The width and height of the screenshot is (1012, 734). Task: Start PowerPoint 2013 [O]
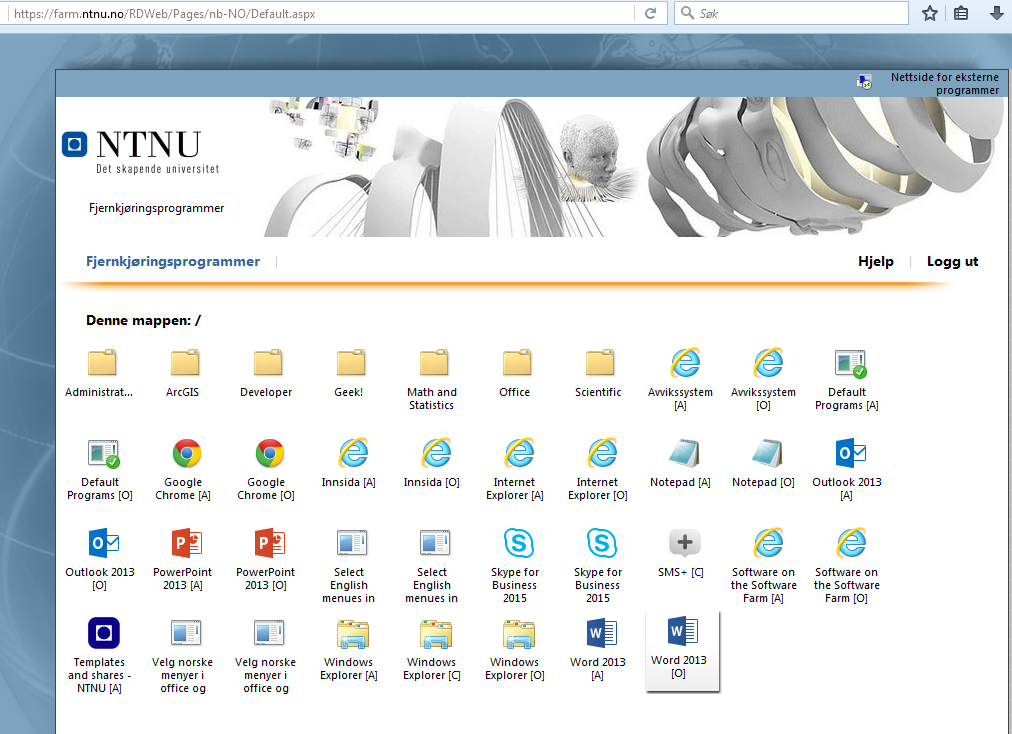coord(267,559)
